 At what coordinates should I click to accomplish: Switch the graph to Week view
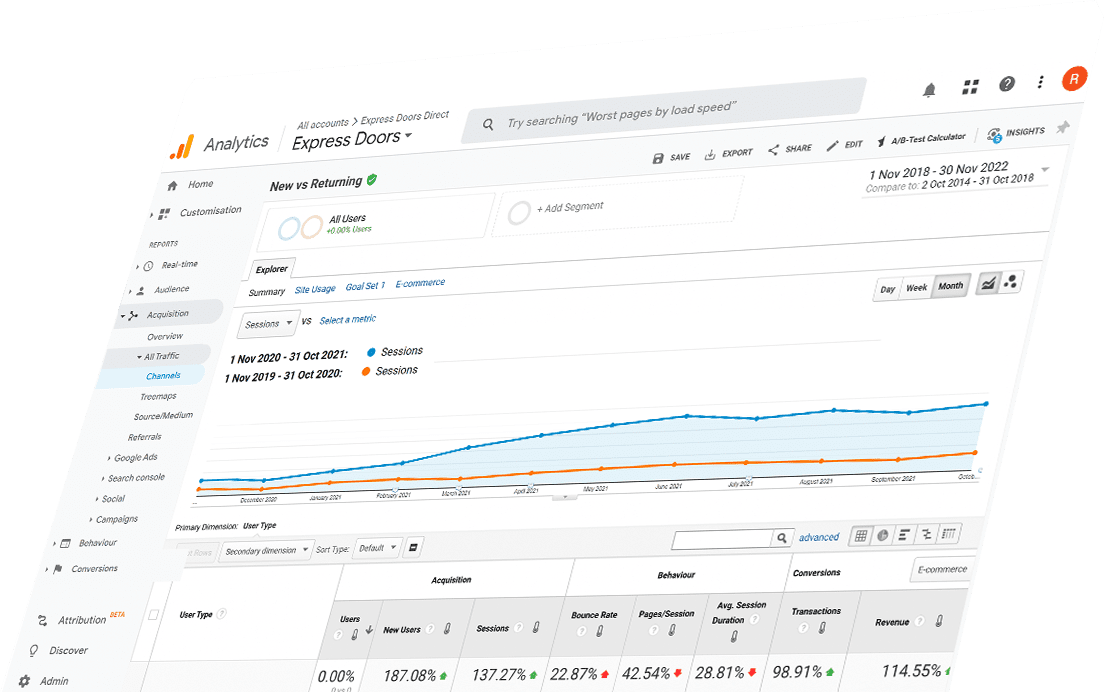917,288
